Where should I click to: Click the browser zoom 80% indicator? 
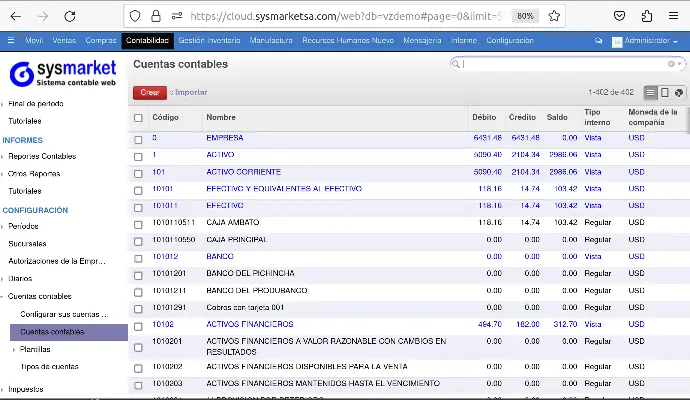click(525, 16)
